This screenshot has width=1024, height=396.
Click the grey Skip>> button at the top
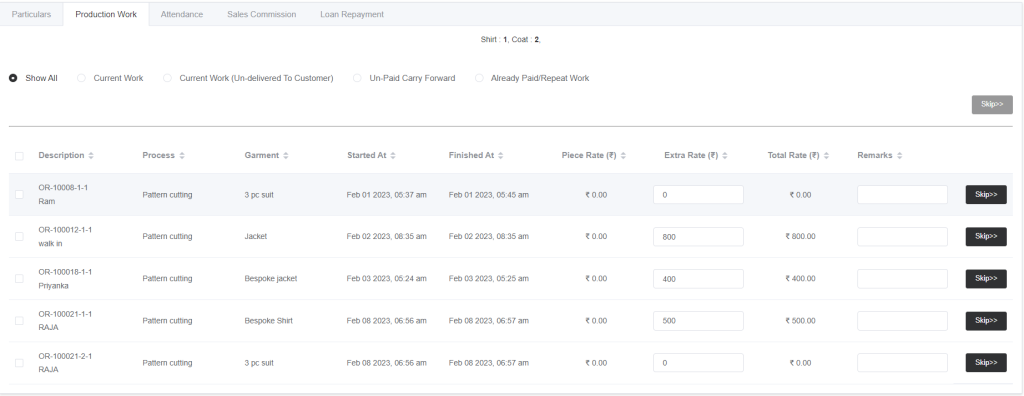coord(992,105)
